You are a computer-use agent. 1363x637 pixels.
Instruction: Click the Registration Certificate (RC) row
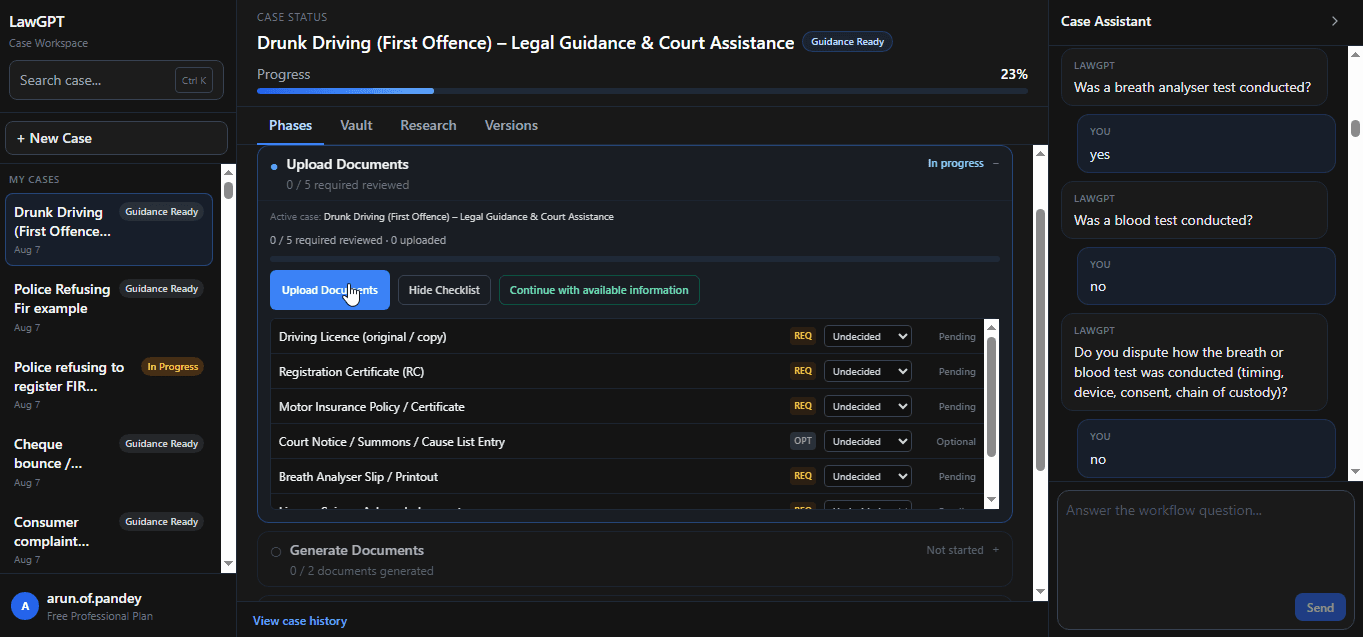[627, 371]
